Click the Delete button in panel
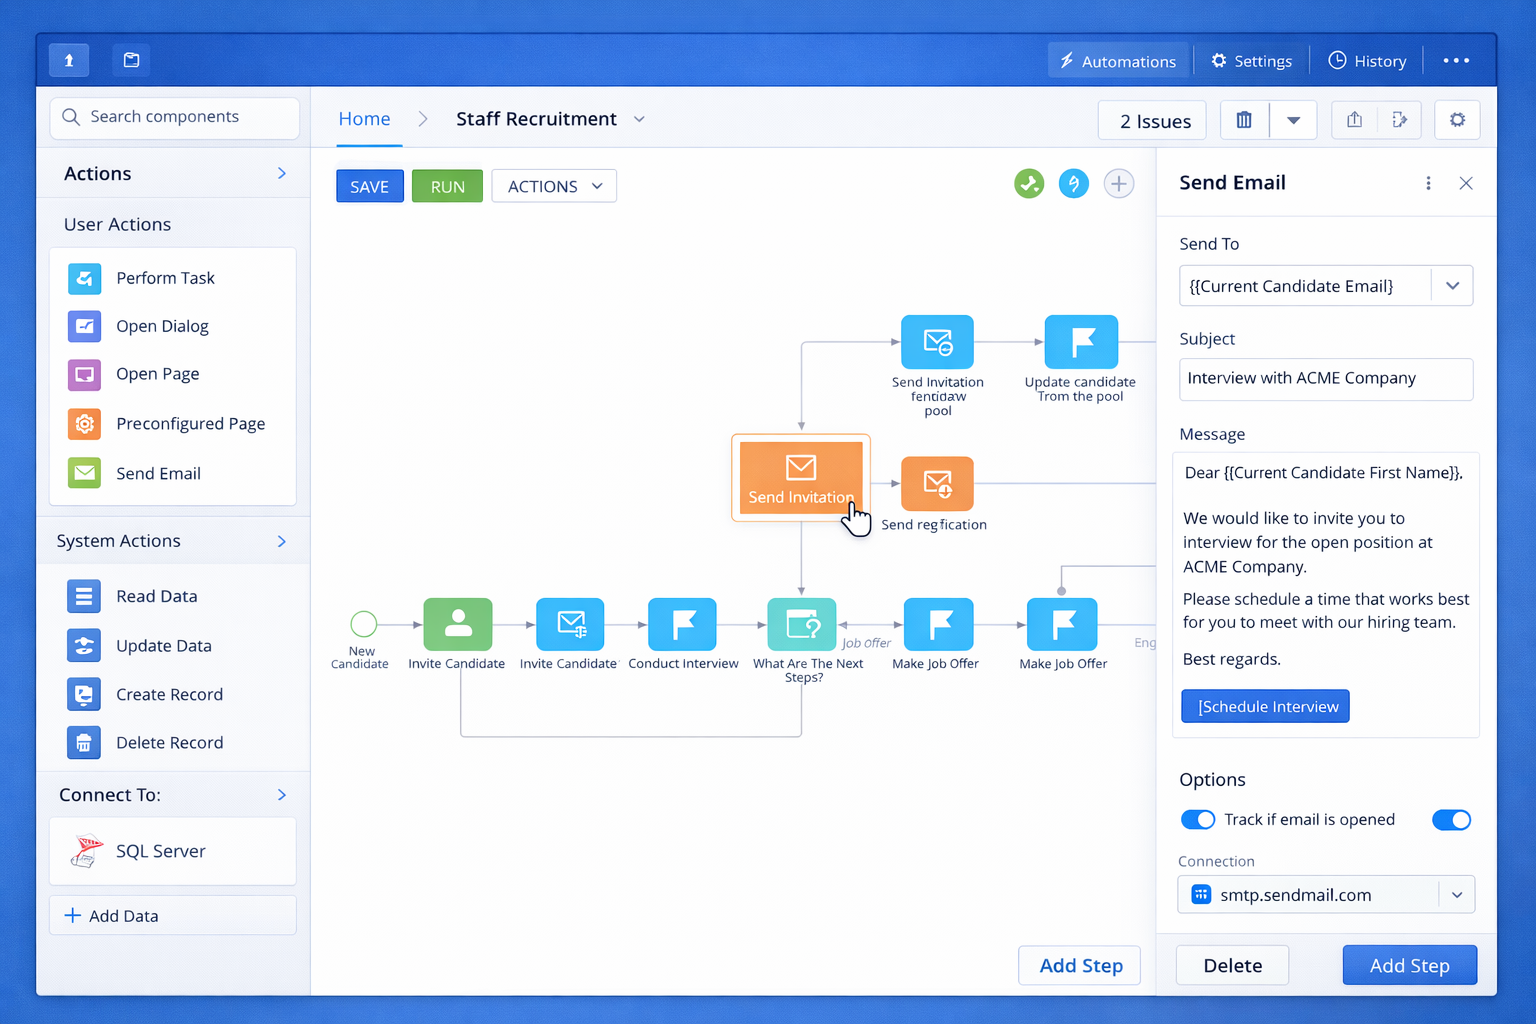 coord(1232,965)
